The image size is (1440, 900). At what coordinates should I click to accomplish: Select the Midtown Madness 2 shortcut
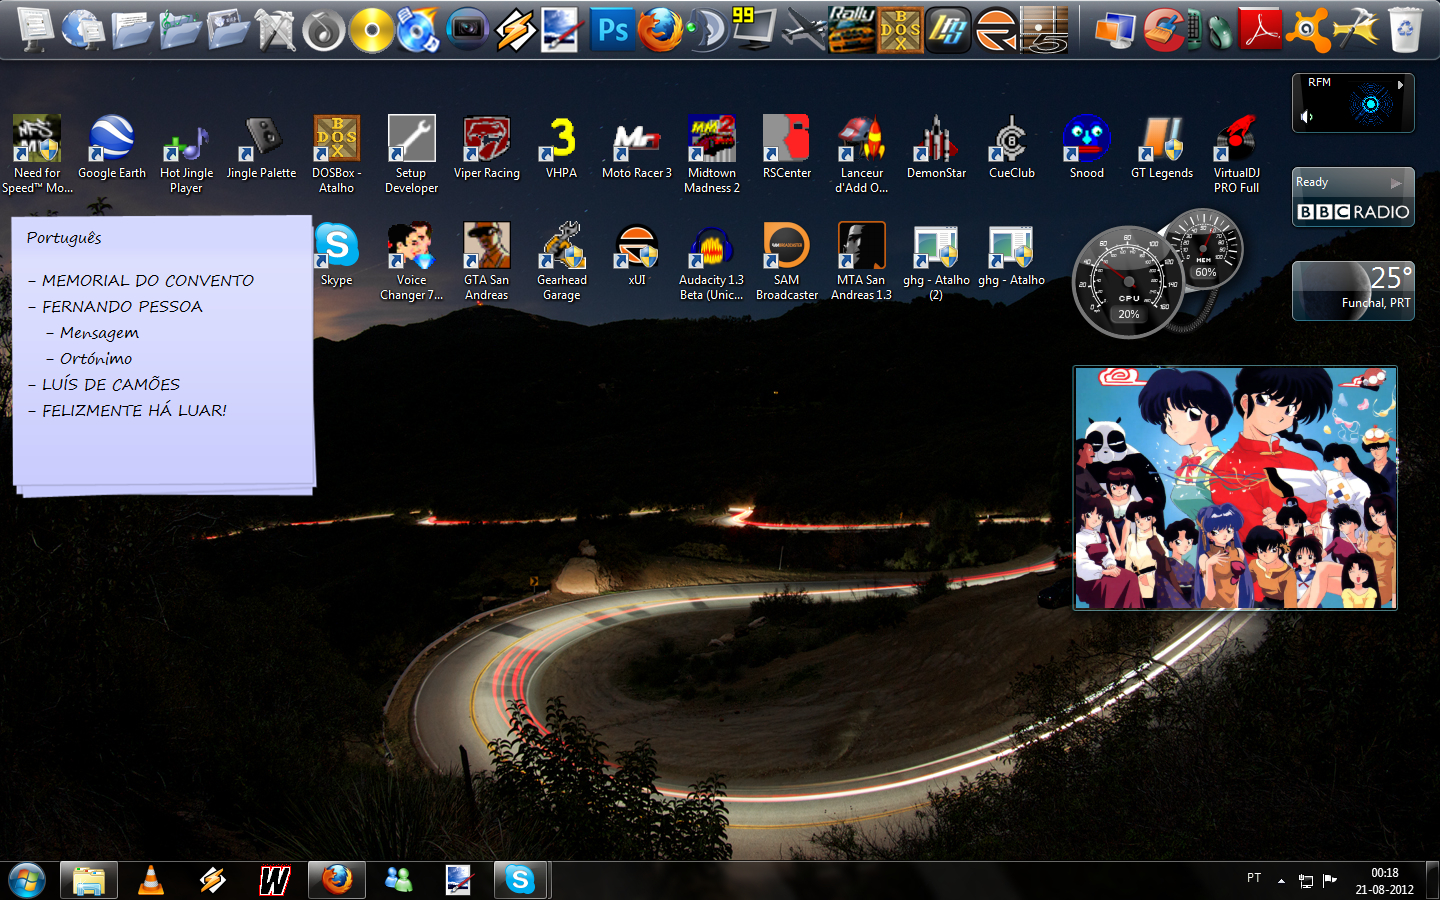[x=712, y=154]
